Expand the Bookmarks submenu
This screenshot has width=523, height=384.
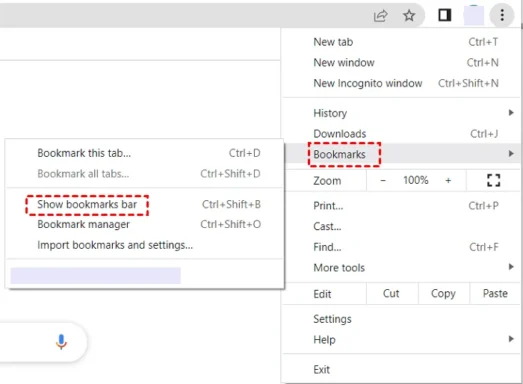click(x=401, y=154)
